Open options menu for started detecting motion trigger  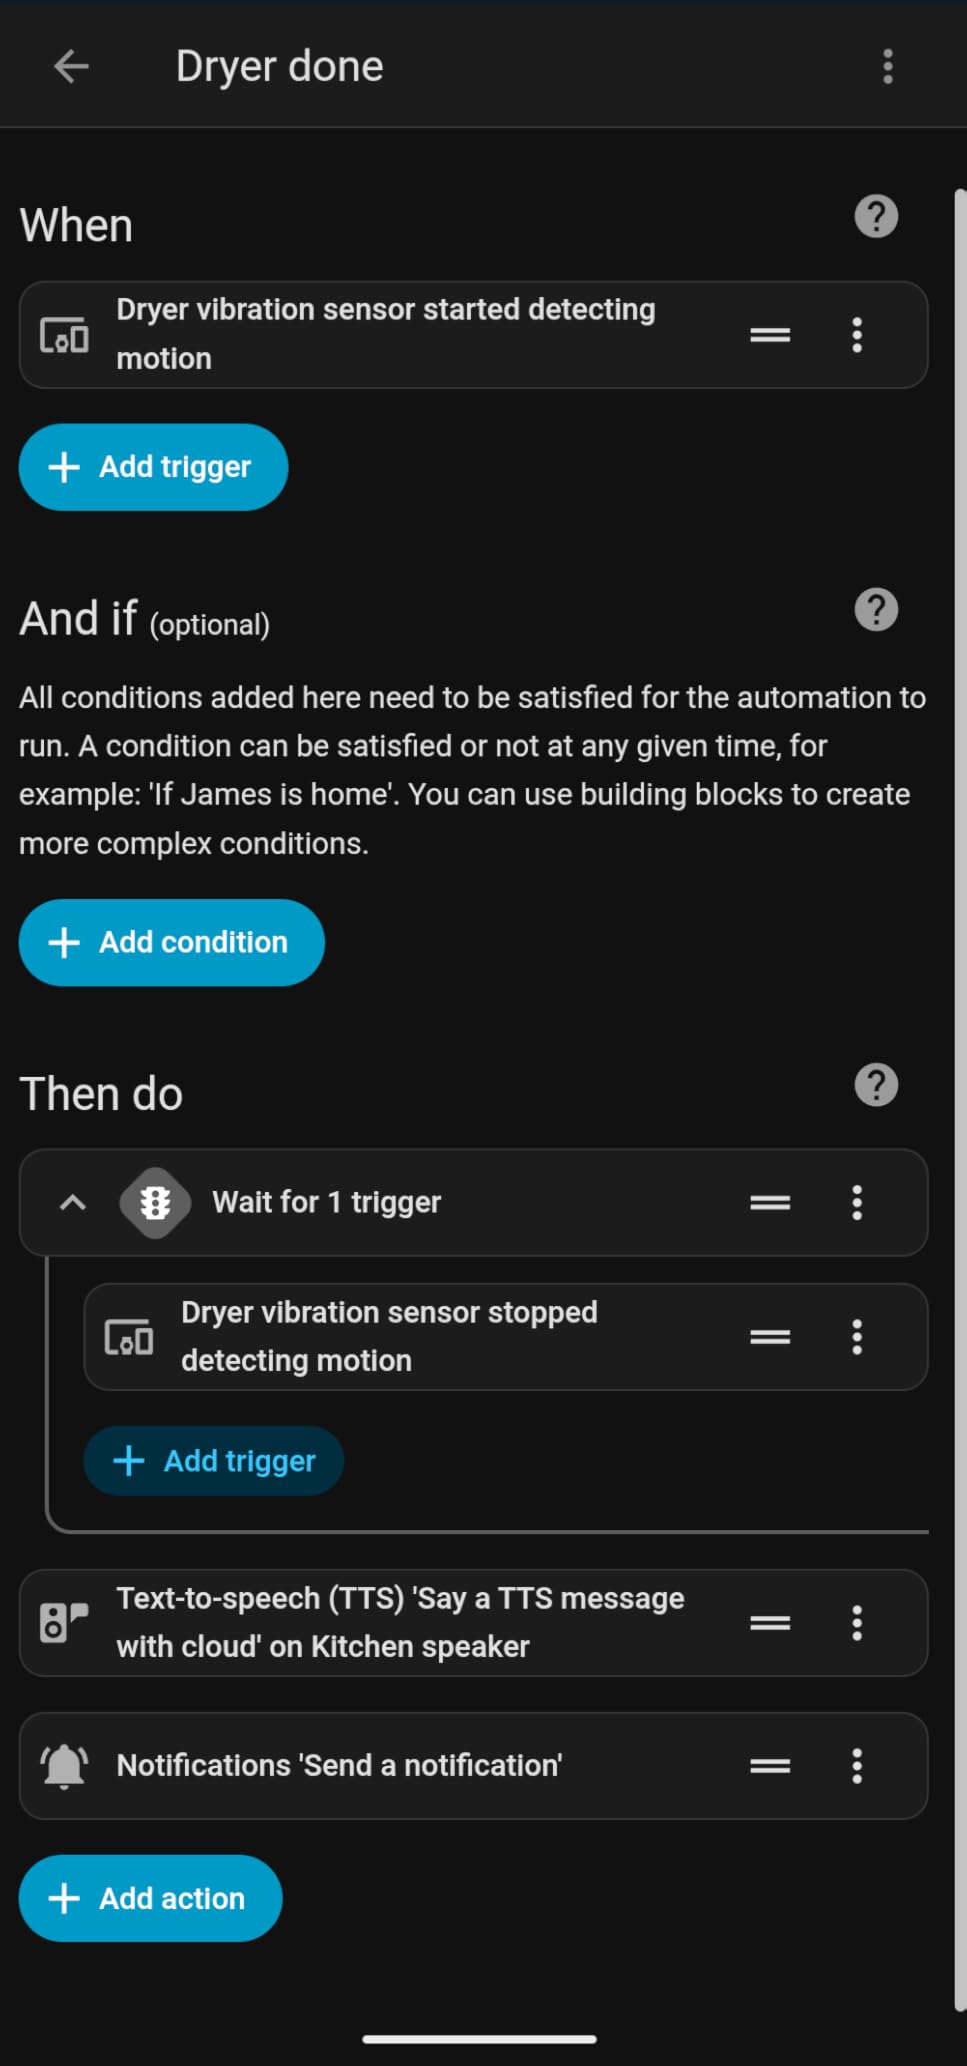(857, 335)
